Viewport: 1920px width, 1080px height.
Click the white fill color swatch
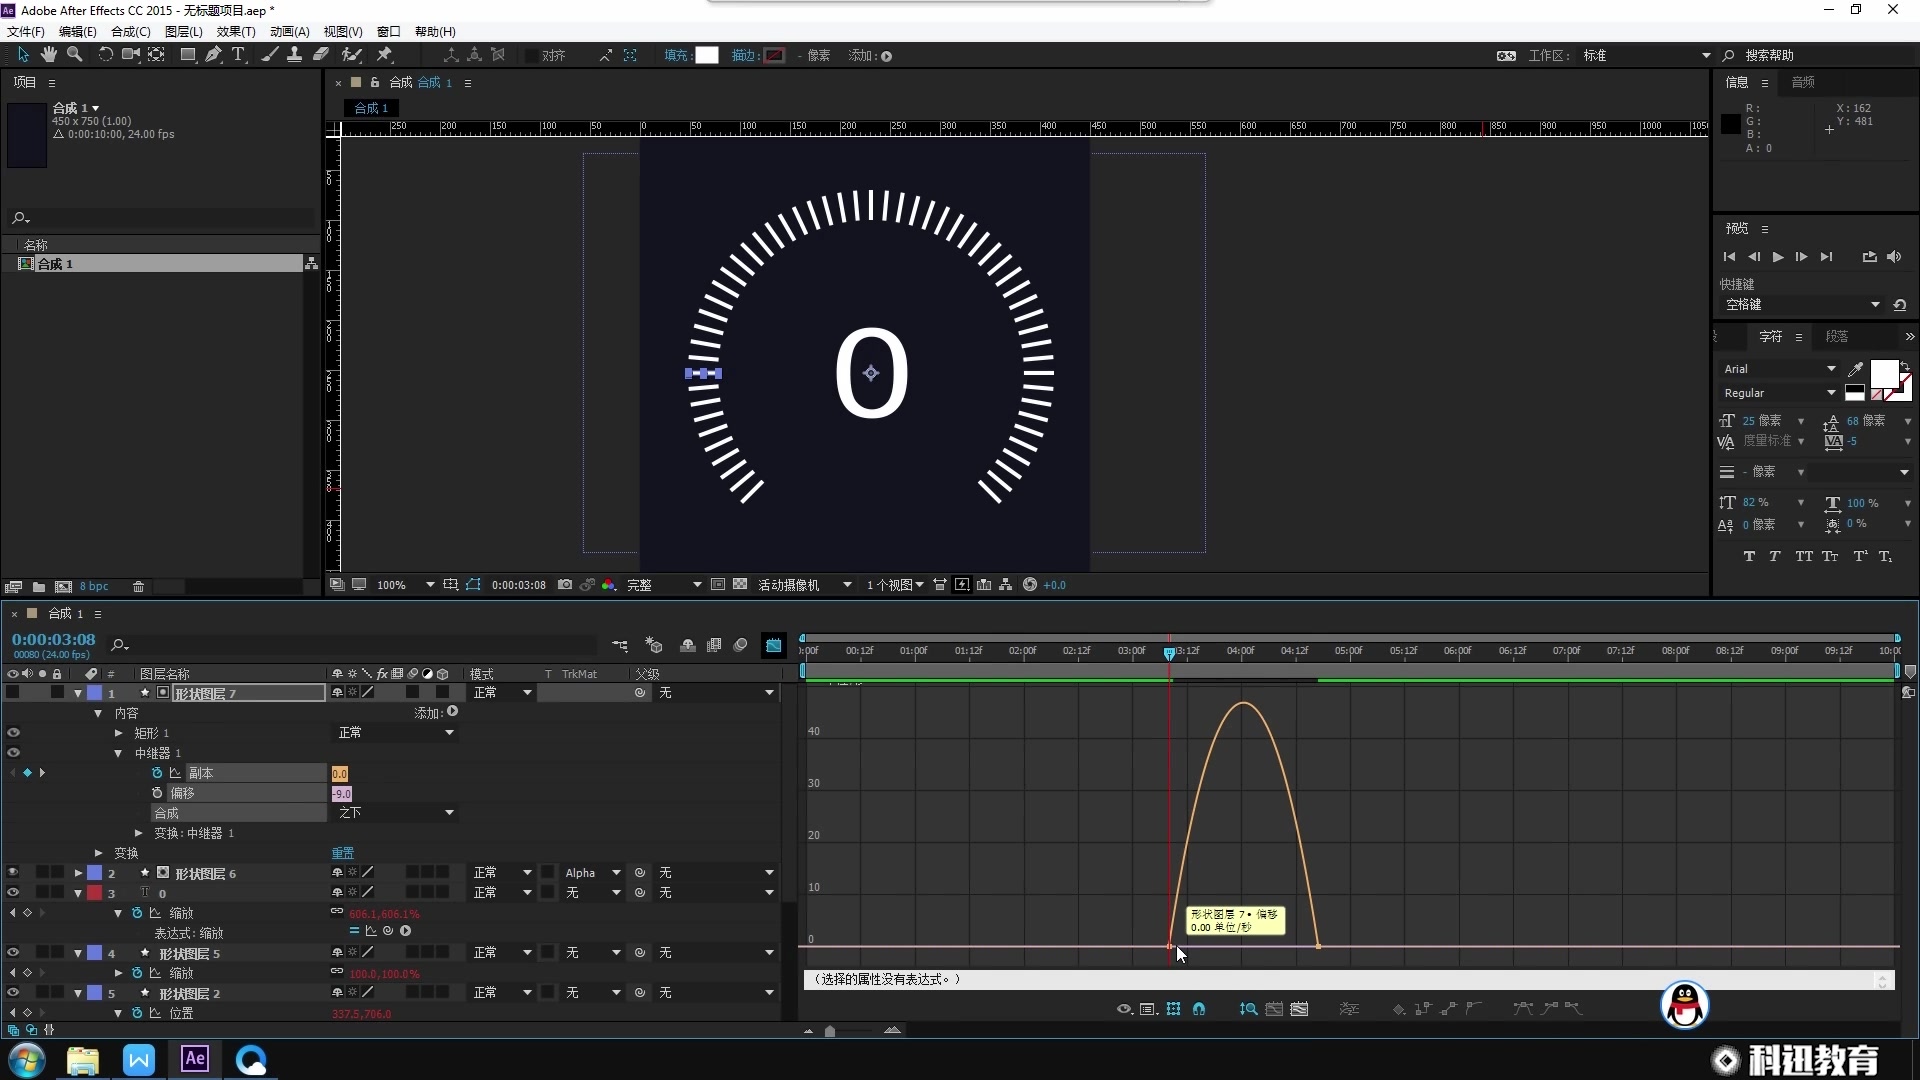pyautogui.click(x=707, y=55)
